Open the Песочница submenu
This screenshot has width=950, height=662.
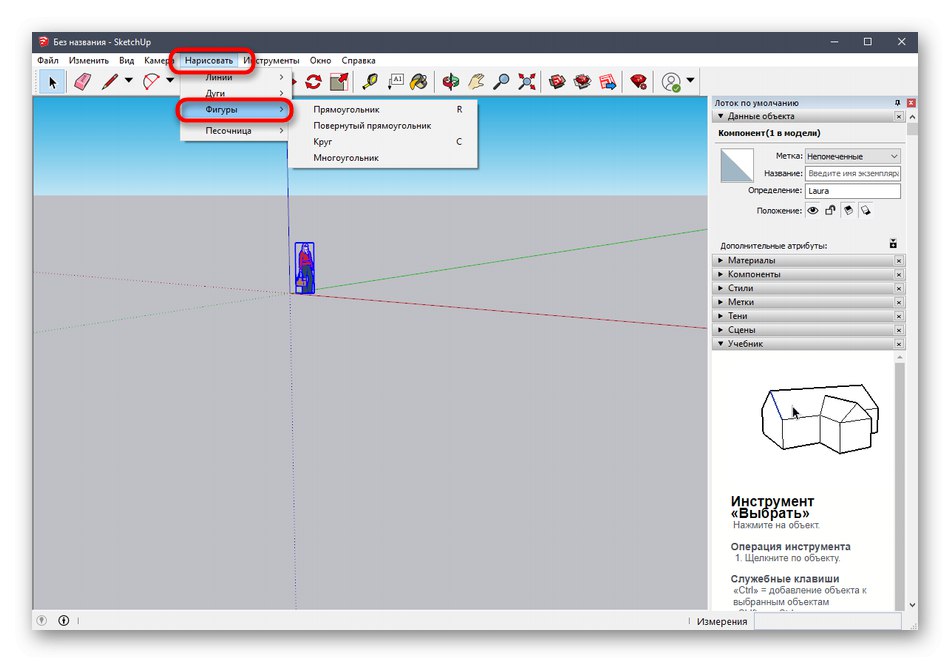236,131
